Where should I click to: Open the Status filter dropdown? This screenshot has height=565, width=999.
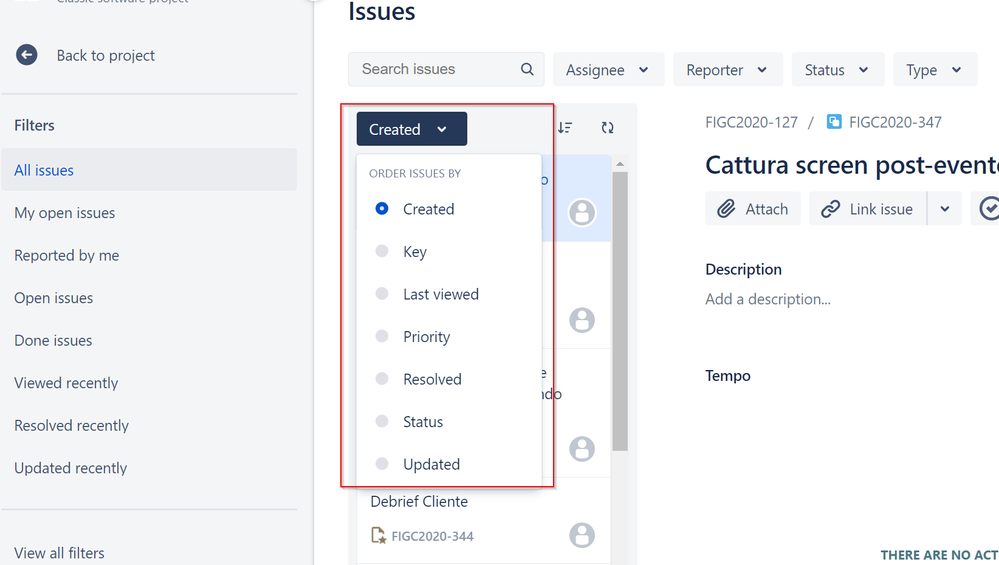837,69
